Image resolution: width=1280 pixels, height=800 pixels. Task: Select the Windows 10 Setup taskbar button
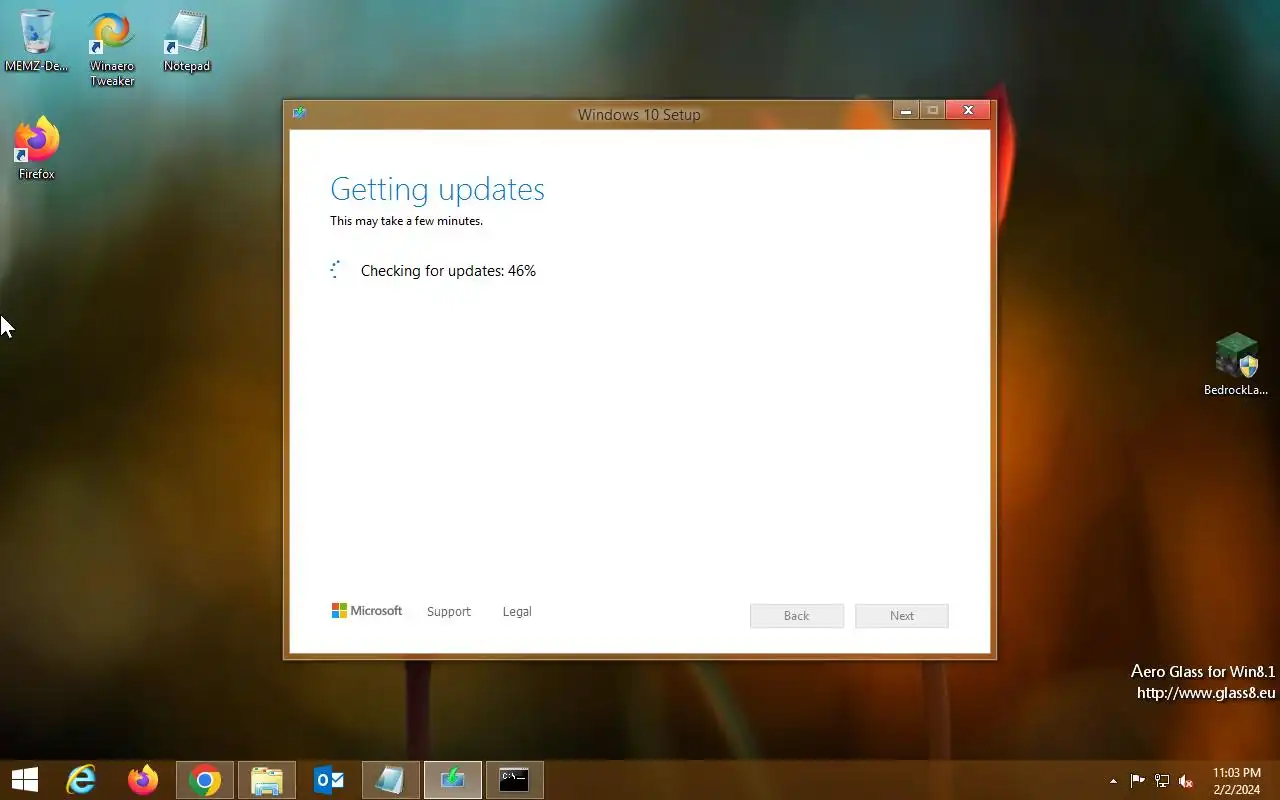click(453, 780)
